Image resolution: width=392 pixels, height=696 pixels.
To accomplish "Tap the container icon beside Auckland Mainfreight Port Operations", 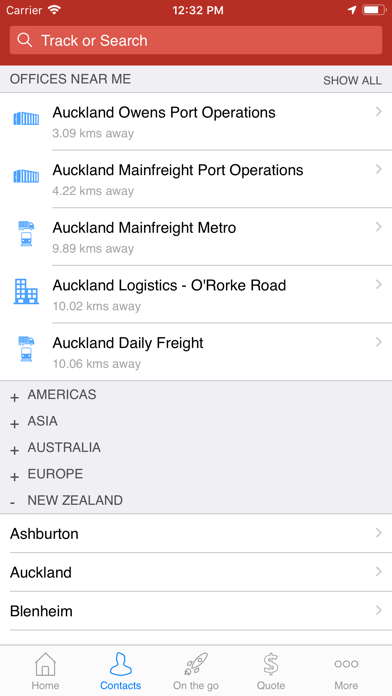I will (26, 176).
